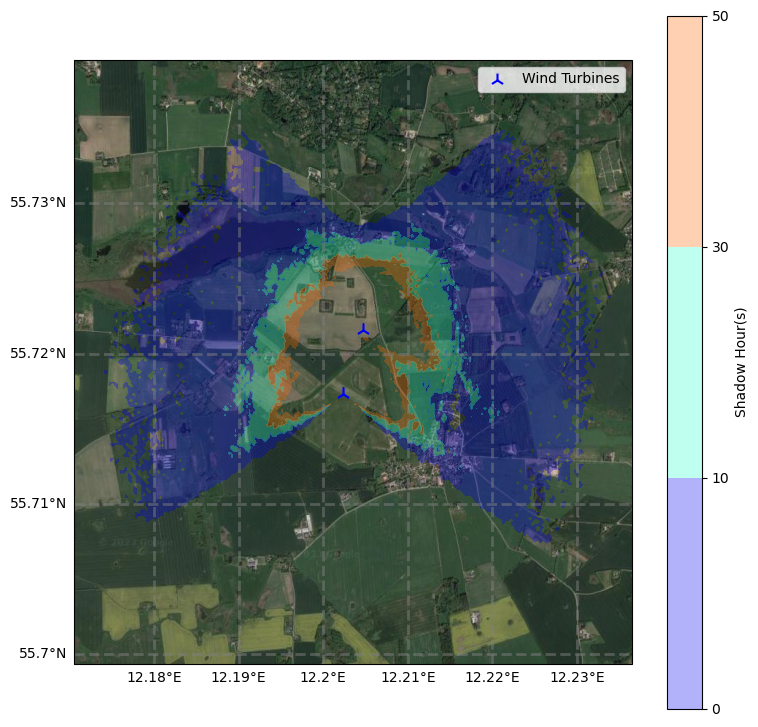Click the 55.72°N latitude tick label
Image resolution: width=758 pixels, height=727 pixels.
tap(38, 354)
